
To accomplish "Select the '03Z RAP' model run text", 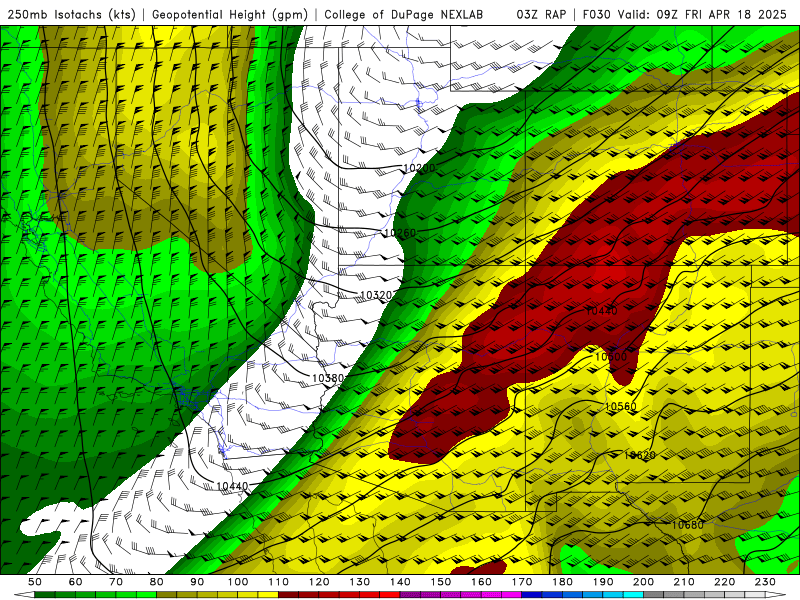I will point(541,15).
